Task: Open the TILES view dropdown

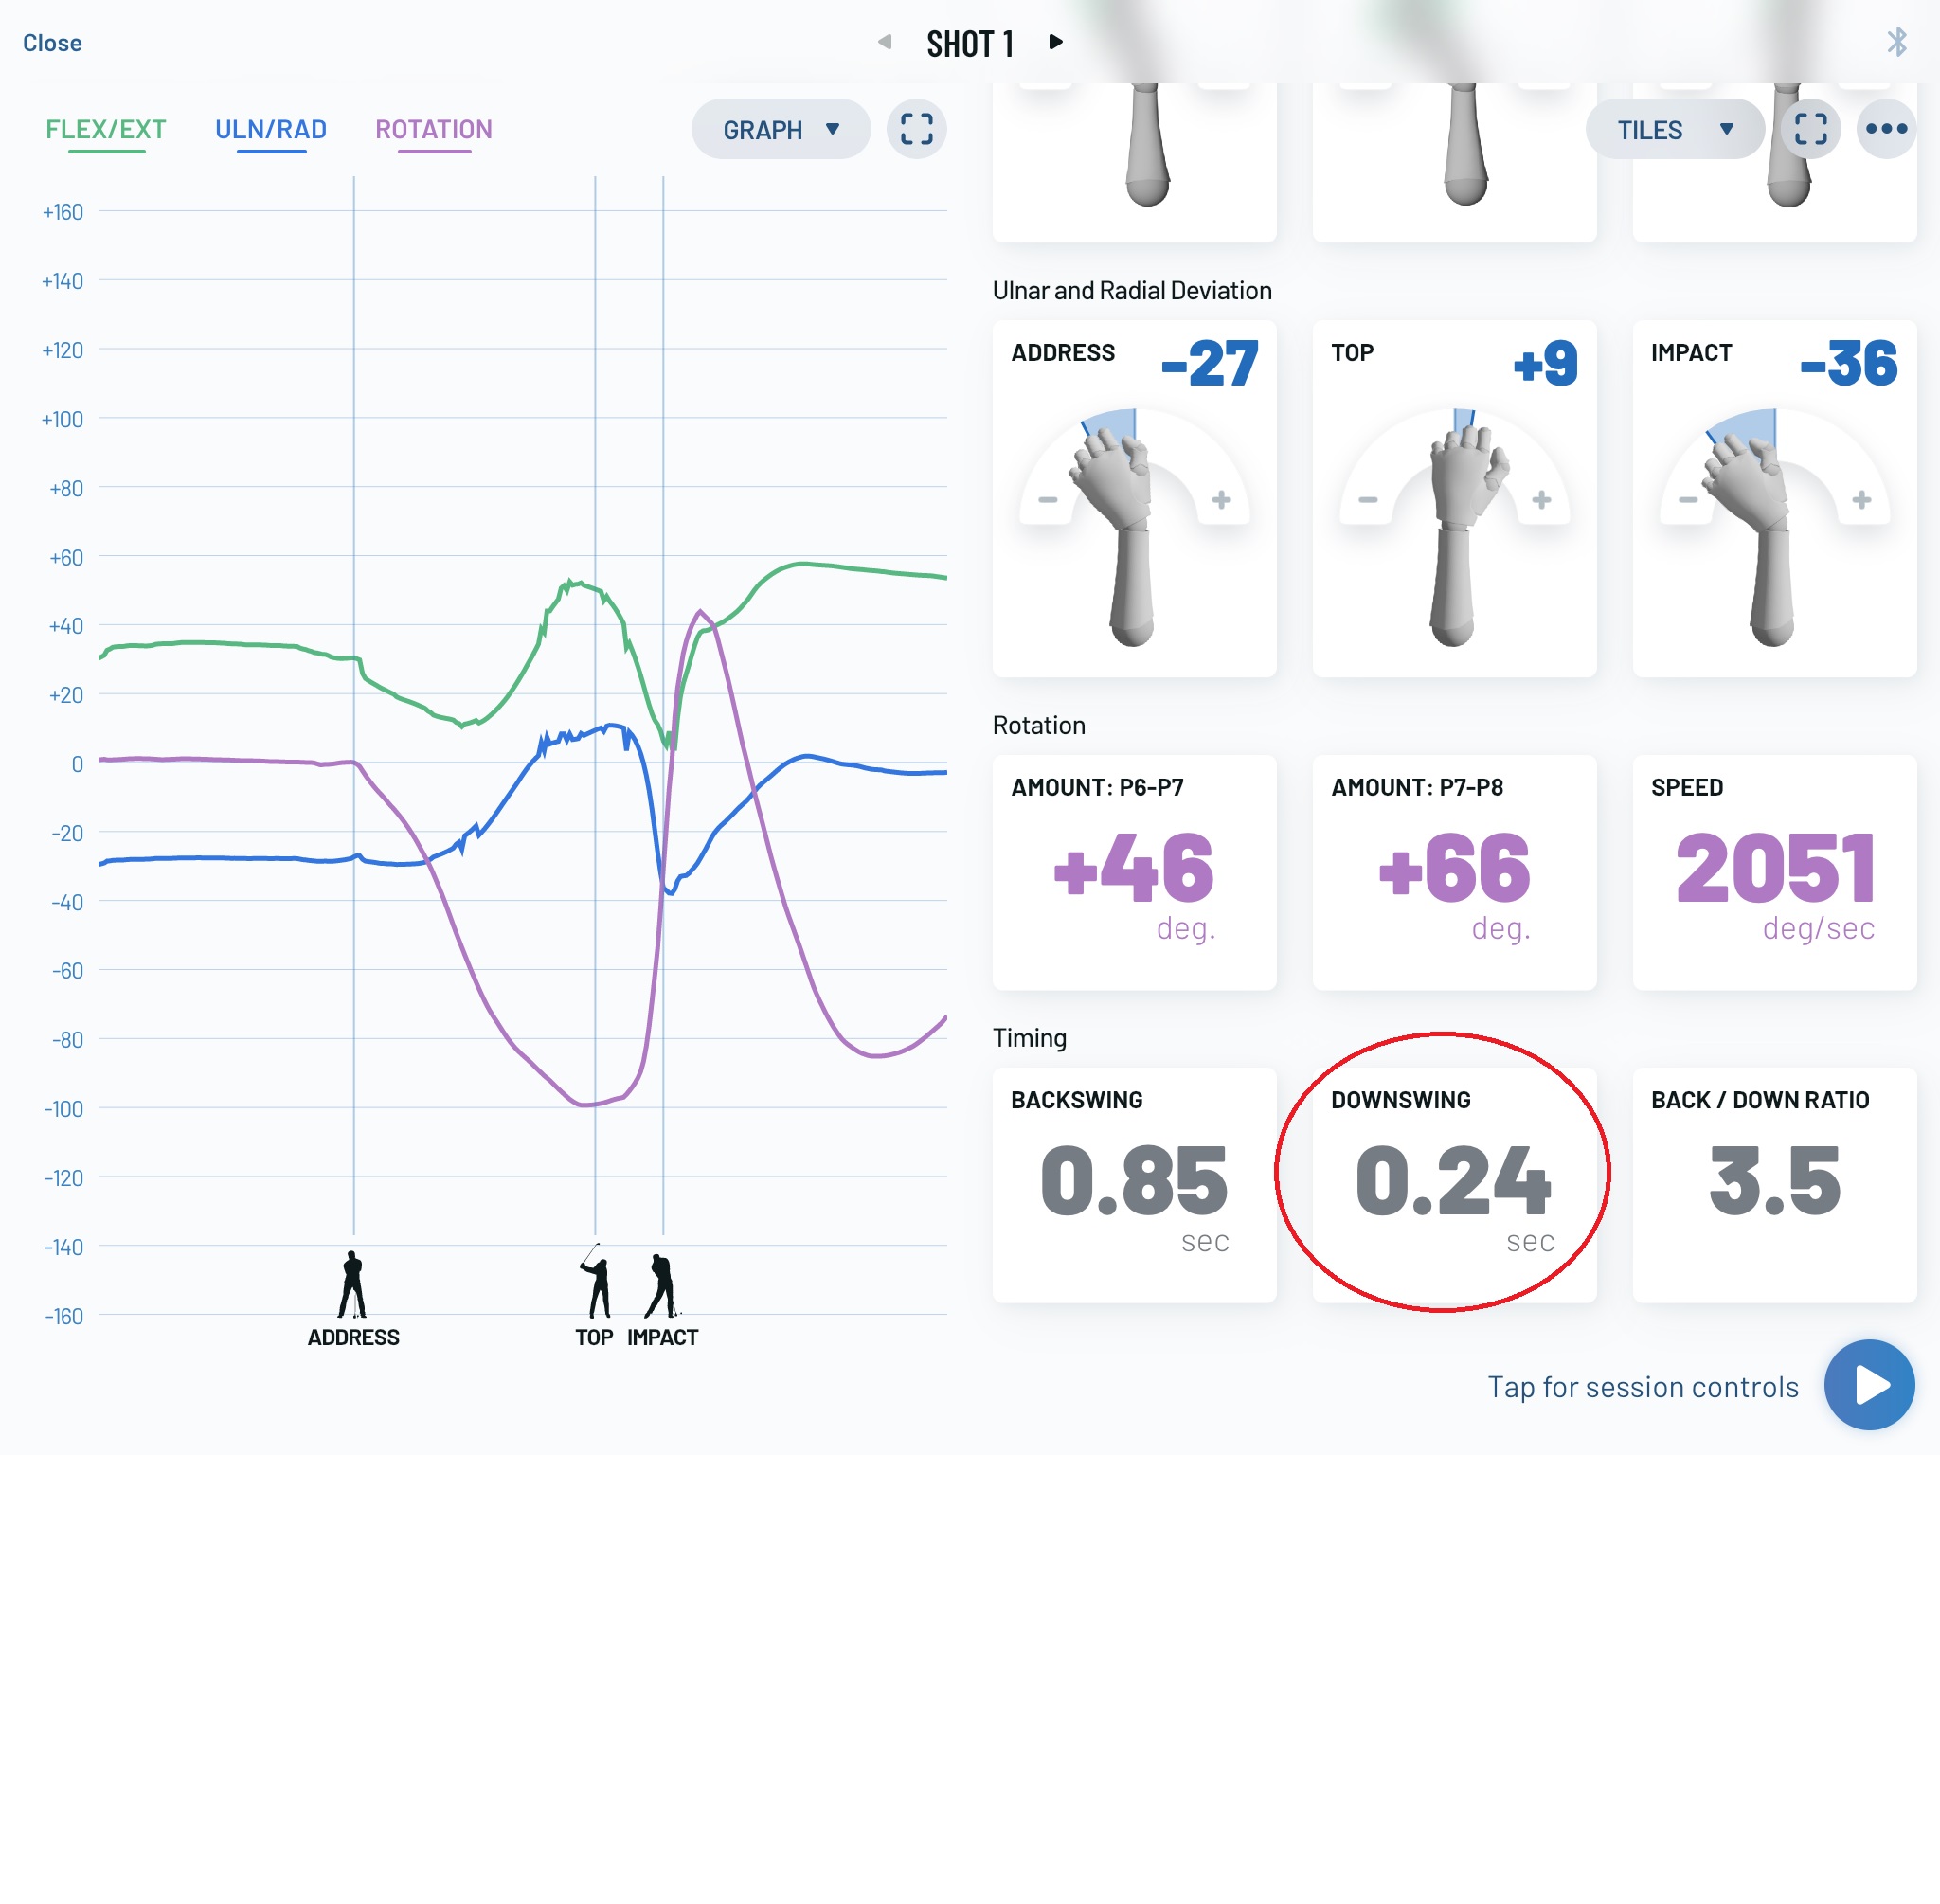Action: click(x=1674, y=130)
